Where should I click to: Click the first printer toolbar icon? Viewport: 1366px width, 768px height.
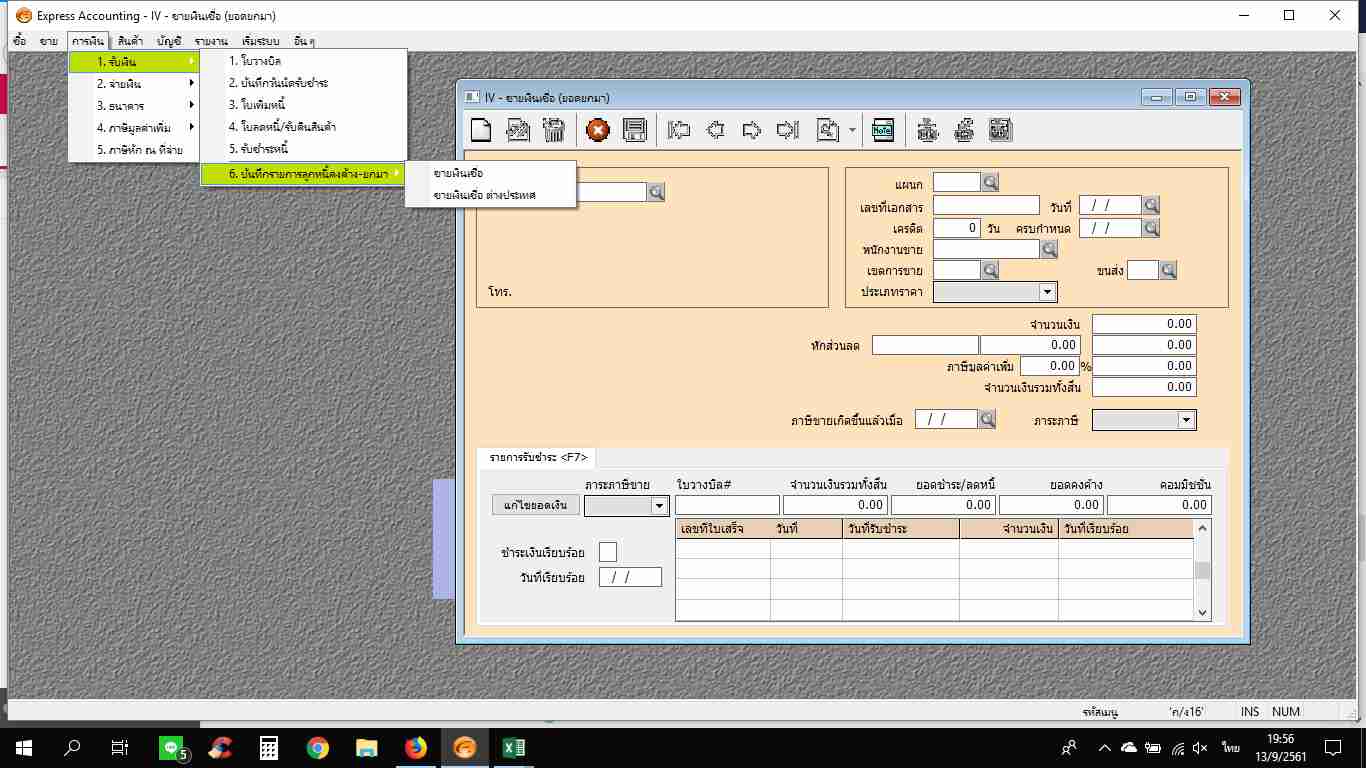pyautogui.click(x=928, y=130)
